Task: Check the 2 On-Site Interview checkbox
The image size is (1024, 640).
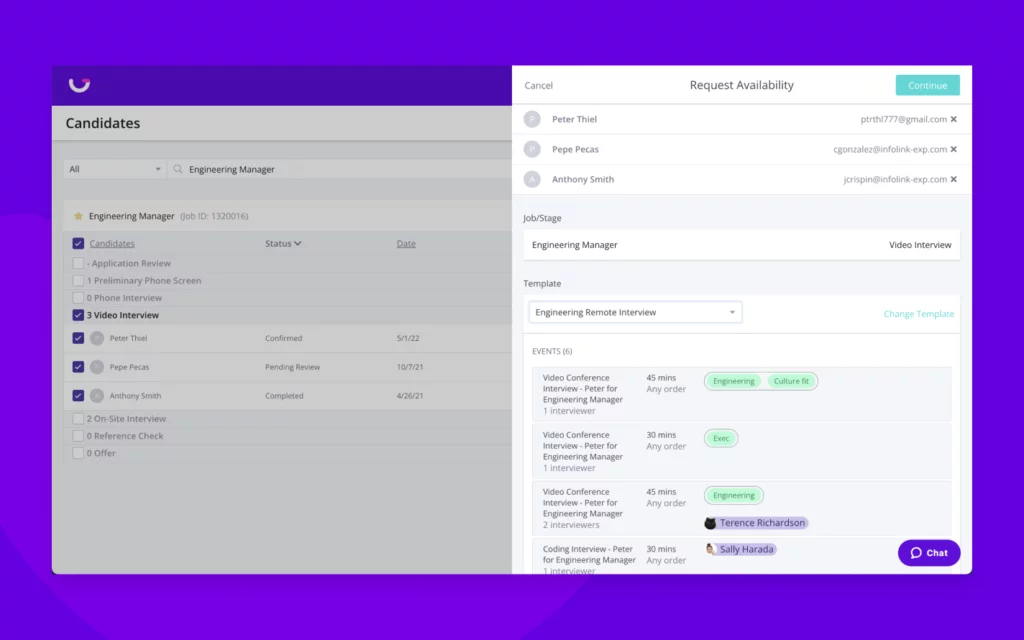Action: point(78,419)
